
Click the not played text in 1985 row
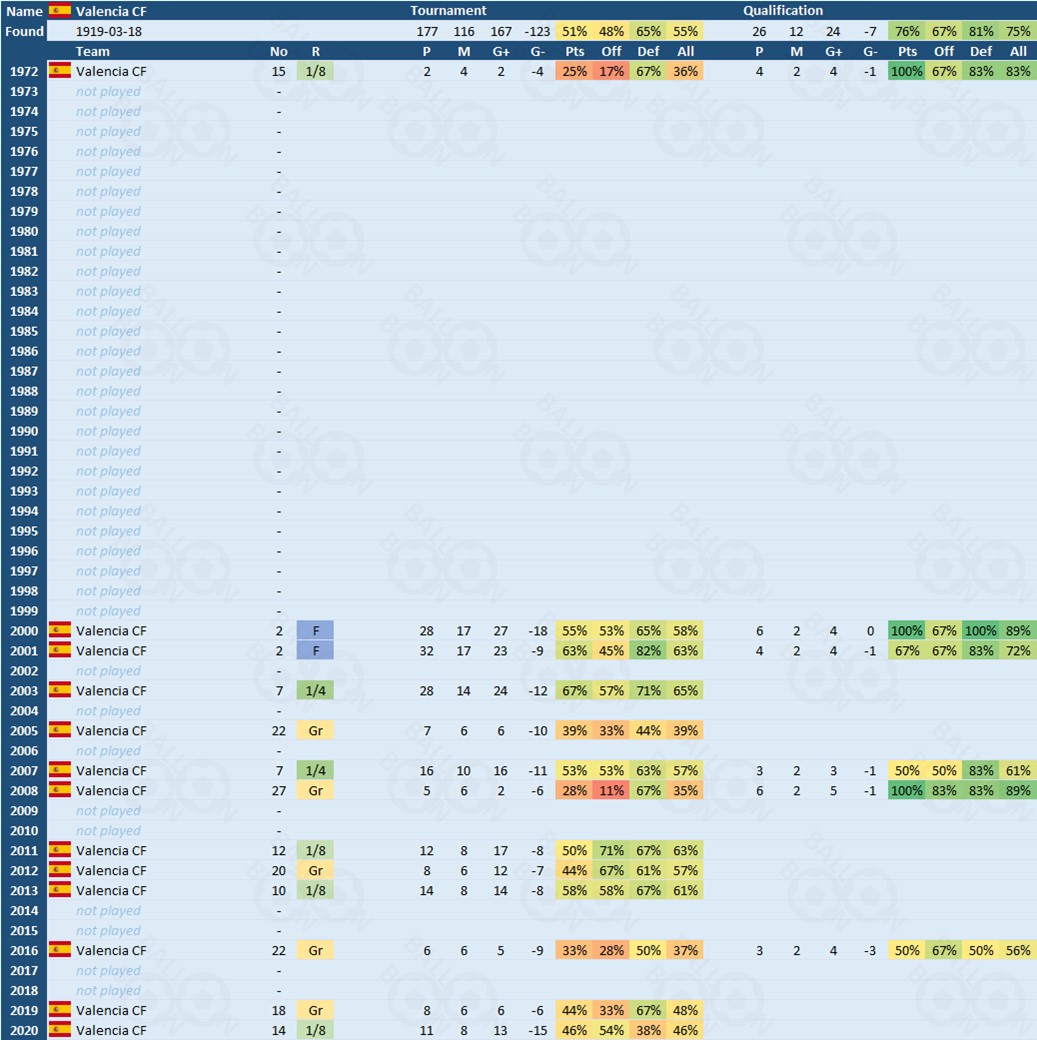coord(108,331)
